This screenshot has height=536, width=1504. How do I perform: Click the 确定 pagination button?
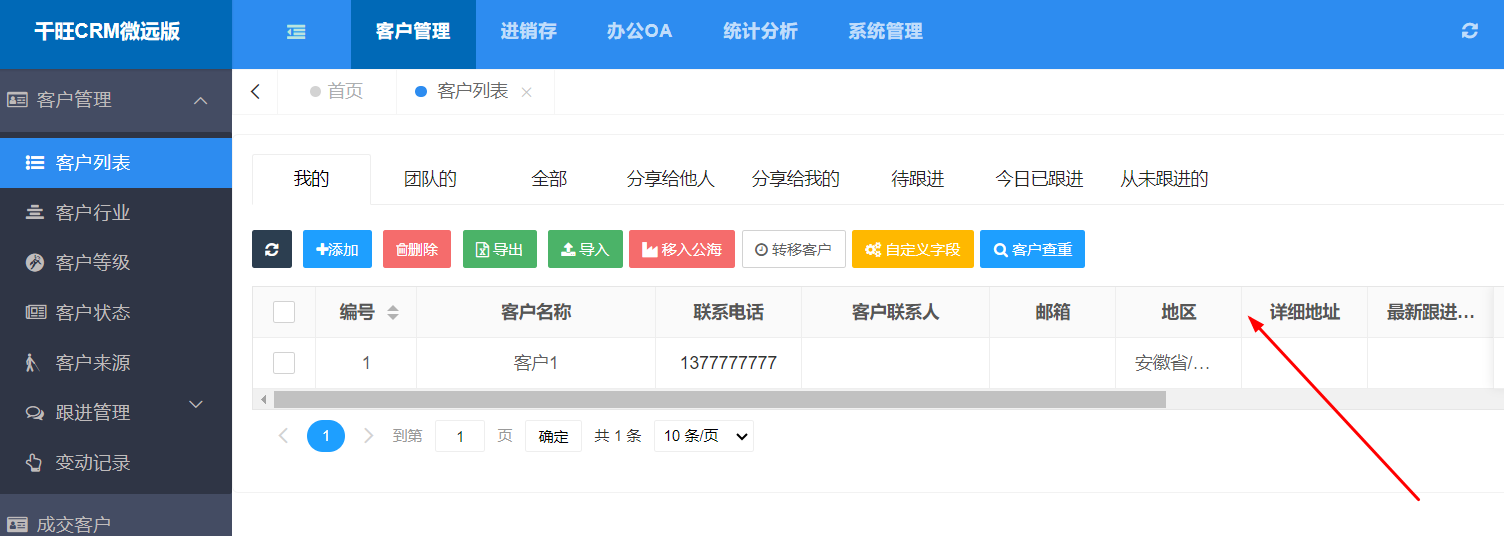[x=553, y=436]
